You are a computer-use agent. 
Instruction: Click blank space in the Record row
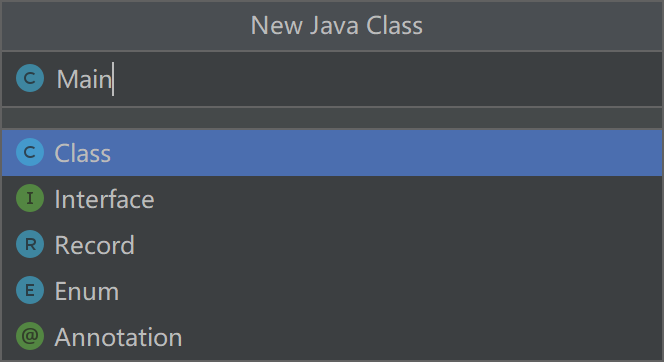[398, 245]
